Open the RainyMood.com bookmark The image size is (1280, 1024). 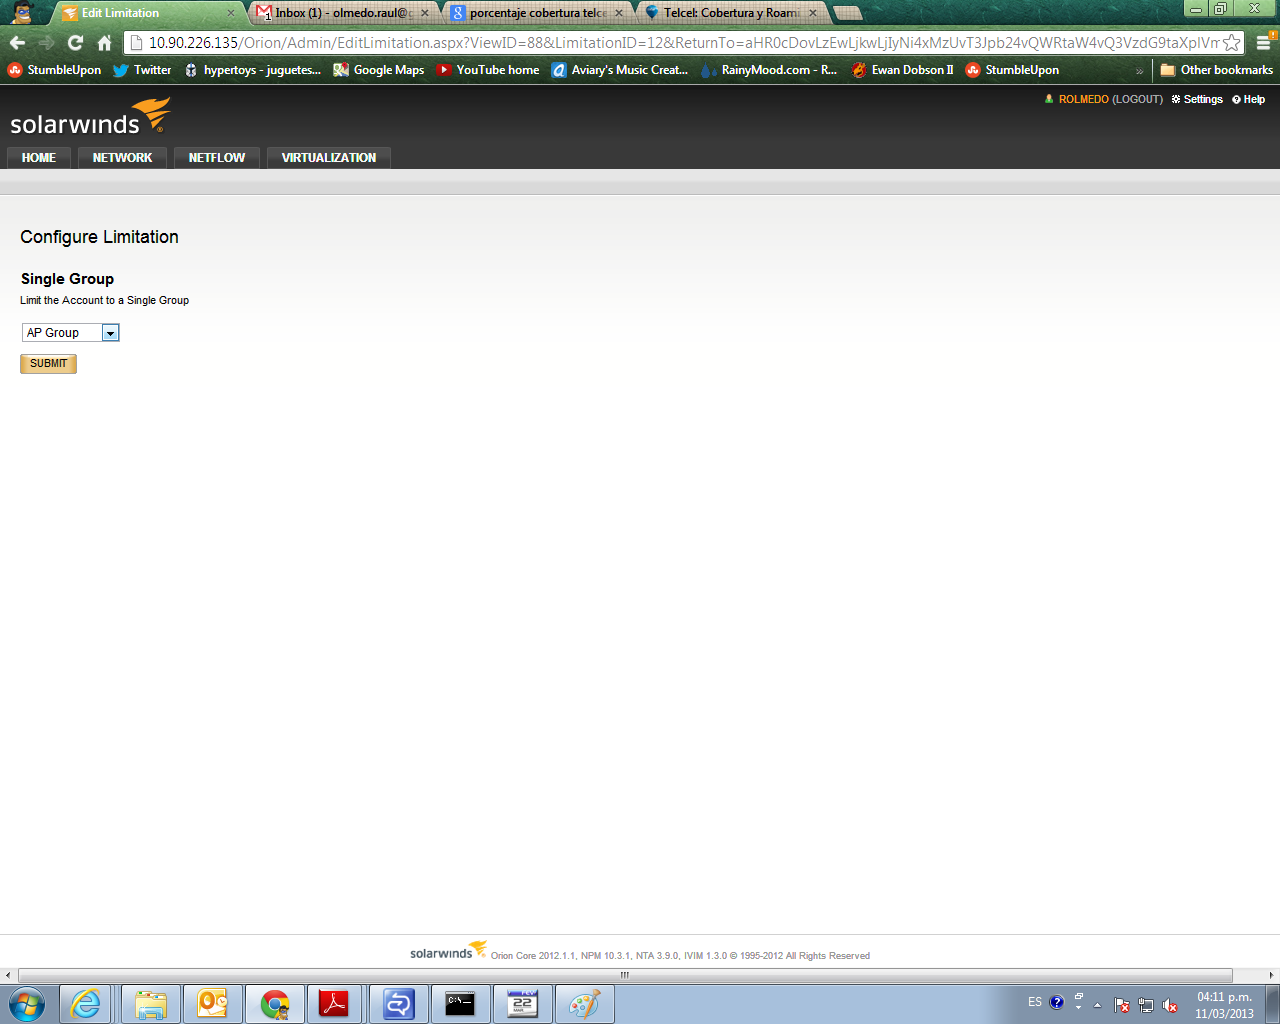pyautogui.click(x=769, y=70)
